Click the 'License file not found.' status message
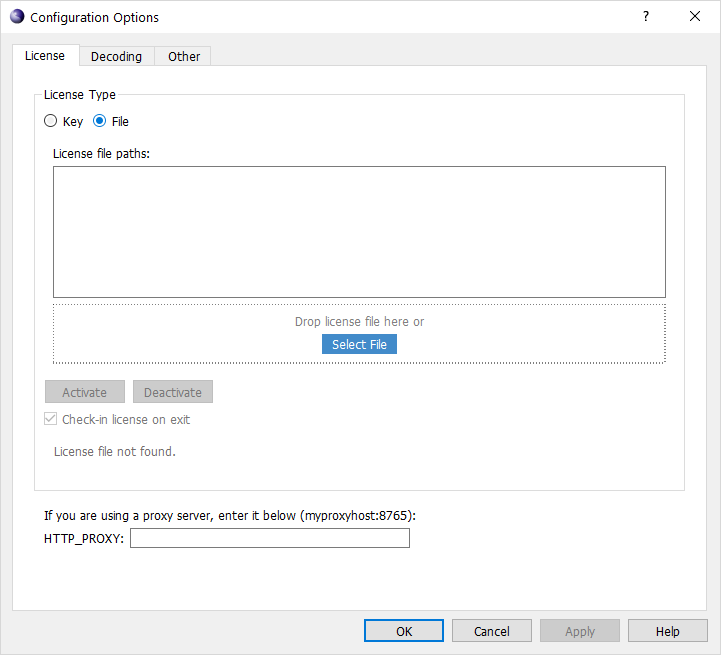 pos(114,452)
